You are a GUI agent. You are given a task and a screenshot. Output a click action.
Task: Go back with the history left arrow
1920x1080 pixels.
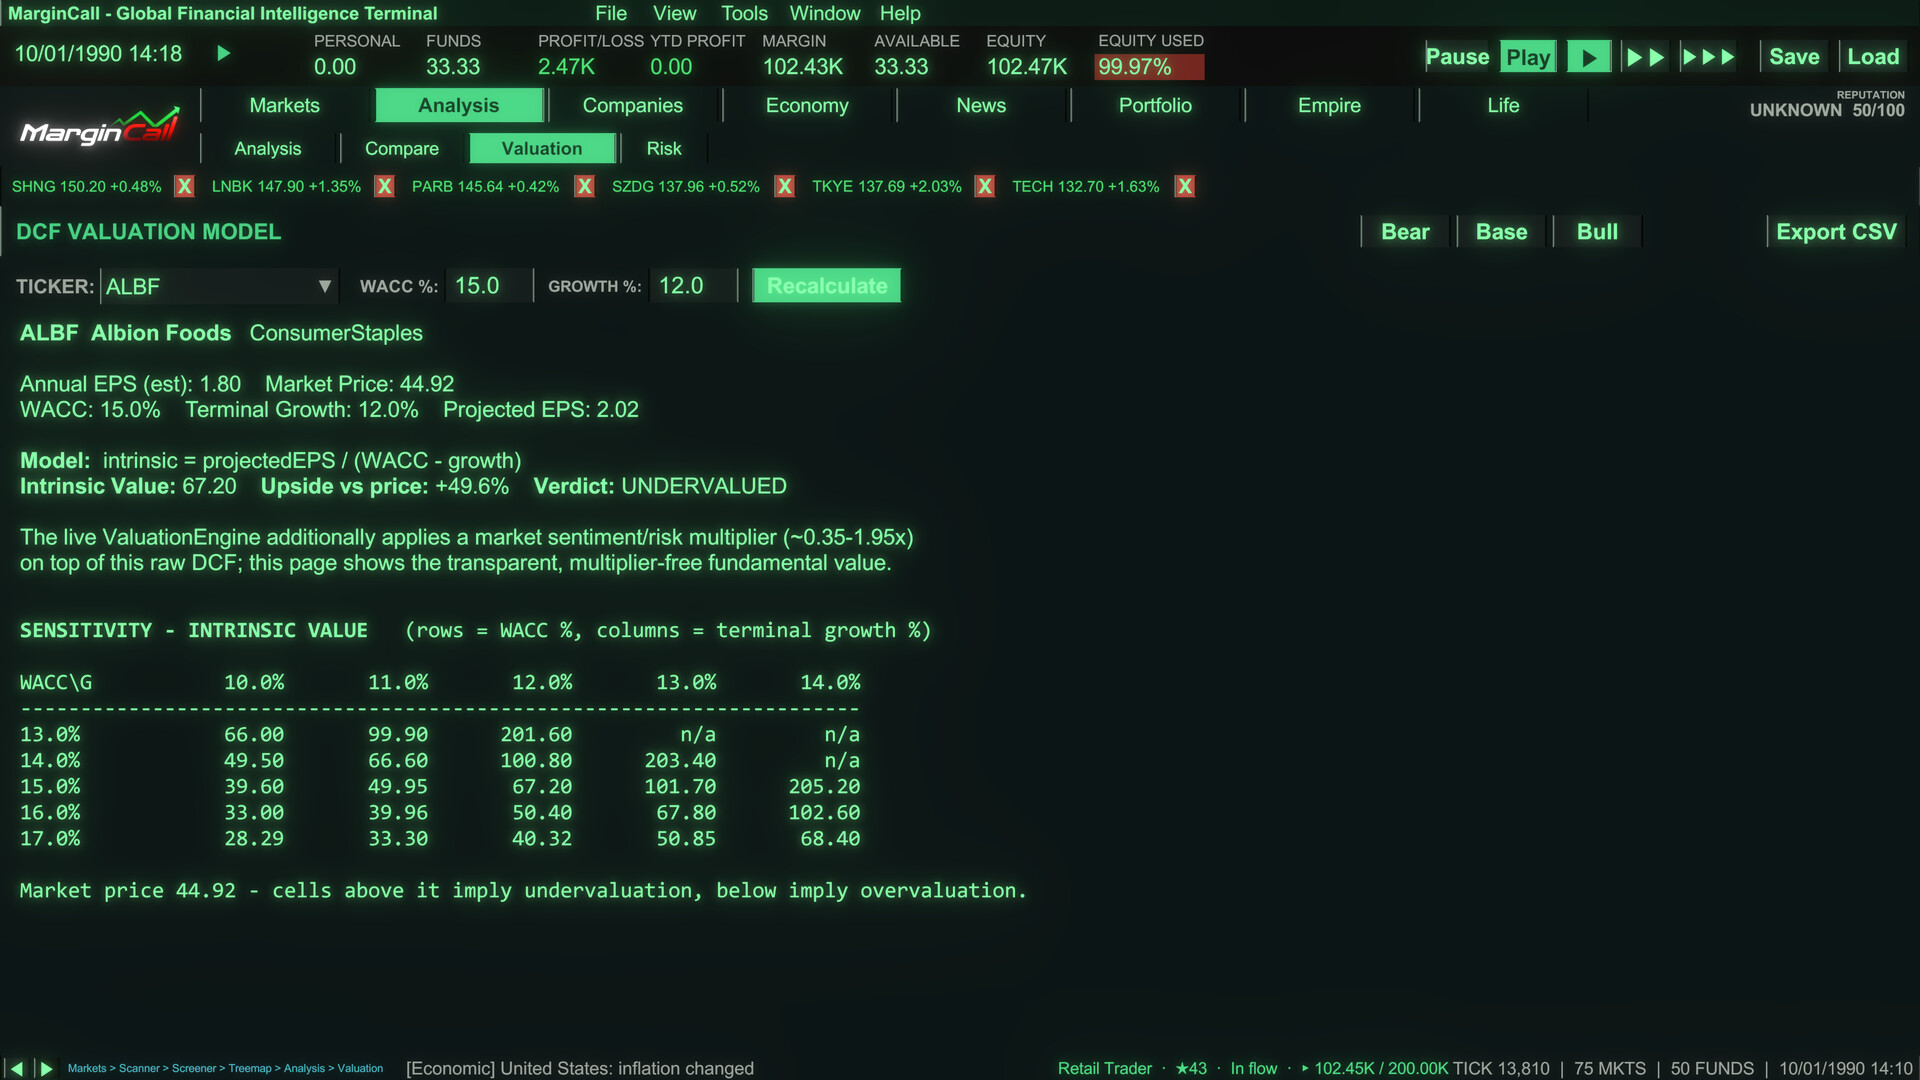16,1069
